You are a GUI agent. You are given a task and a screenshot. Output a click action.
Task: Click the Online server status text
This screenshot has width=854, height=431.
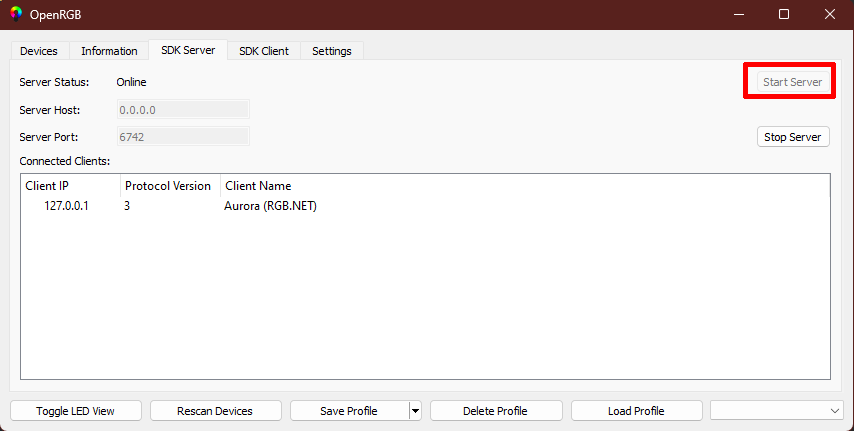(x=131, y=82)
